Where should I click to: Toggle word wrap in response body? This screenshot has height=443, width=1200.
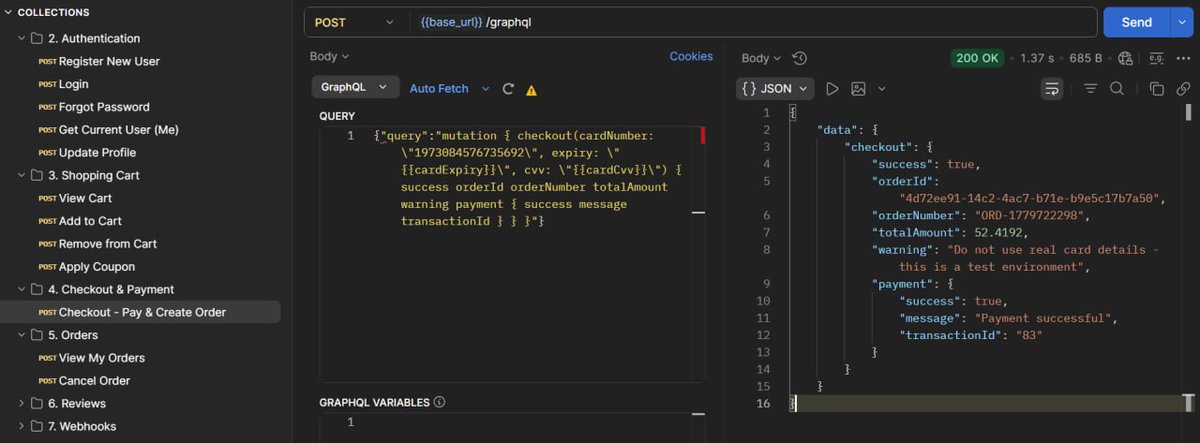click(1052, 88)
